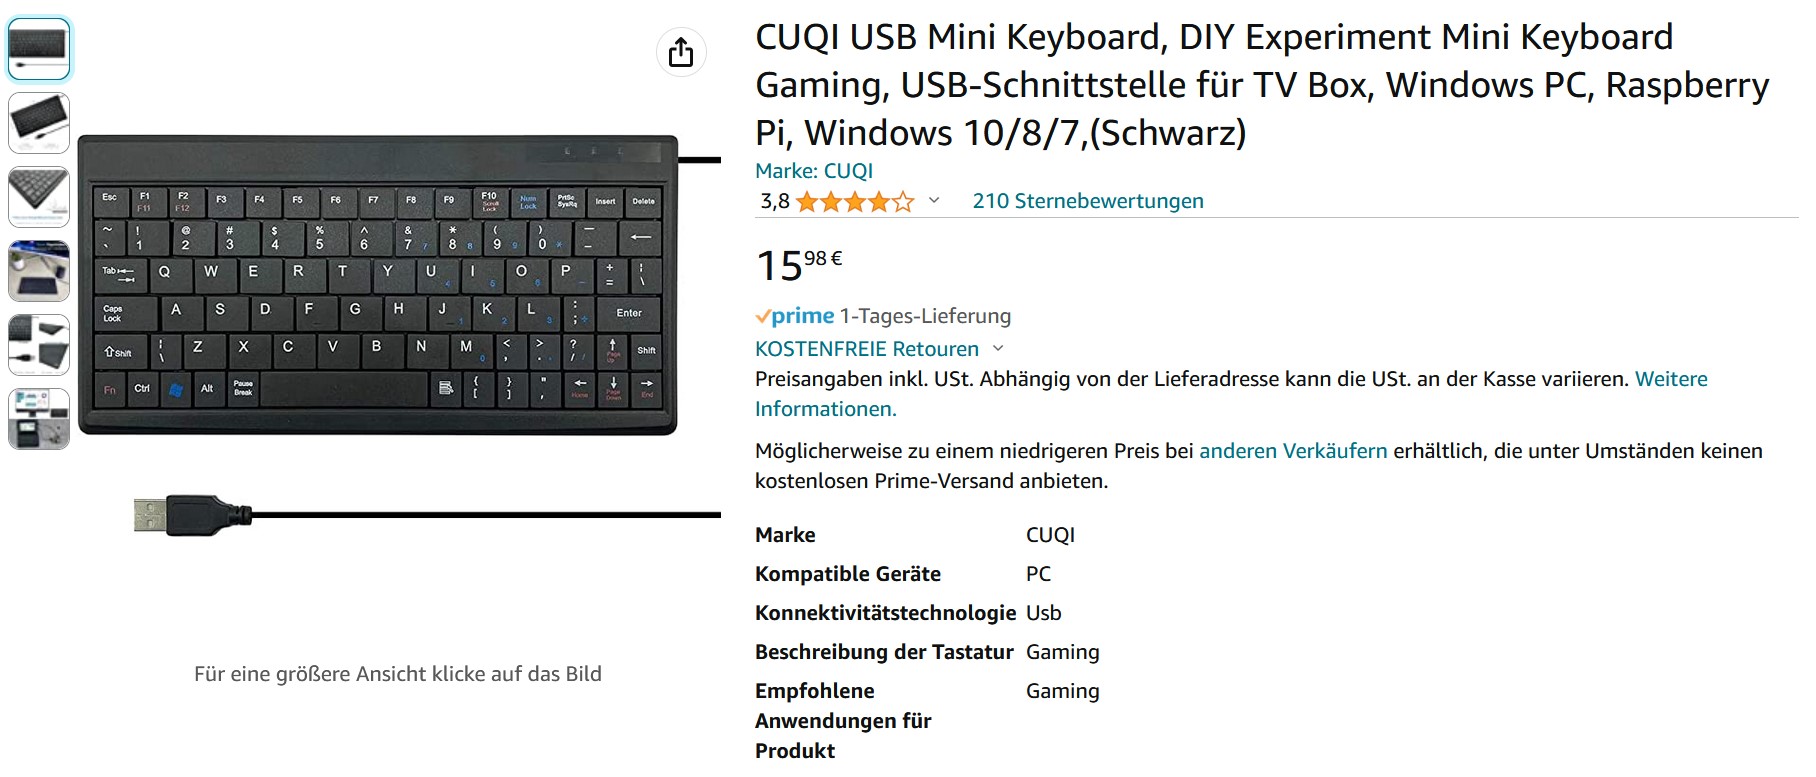Image resolution: width=1816 pixels, height=777 pixels.
Task: Visit the Marke: CUQI brand link
Action: pos(814,171)
